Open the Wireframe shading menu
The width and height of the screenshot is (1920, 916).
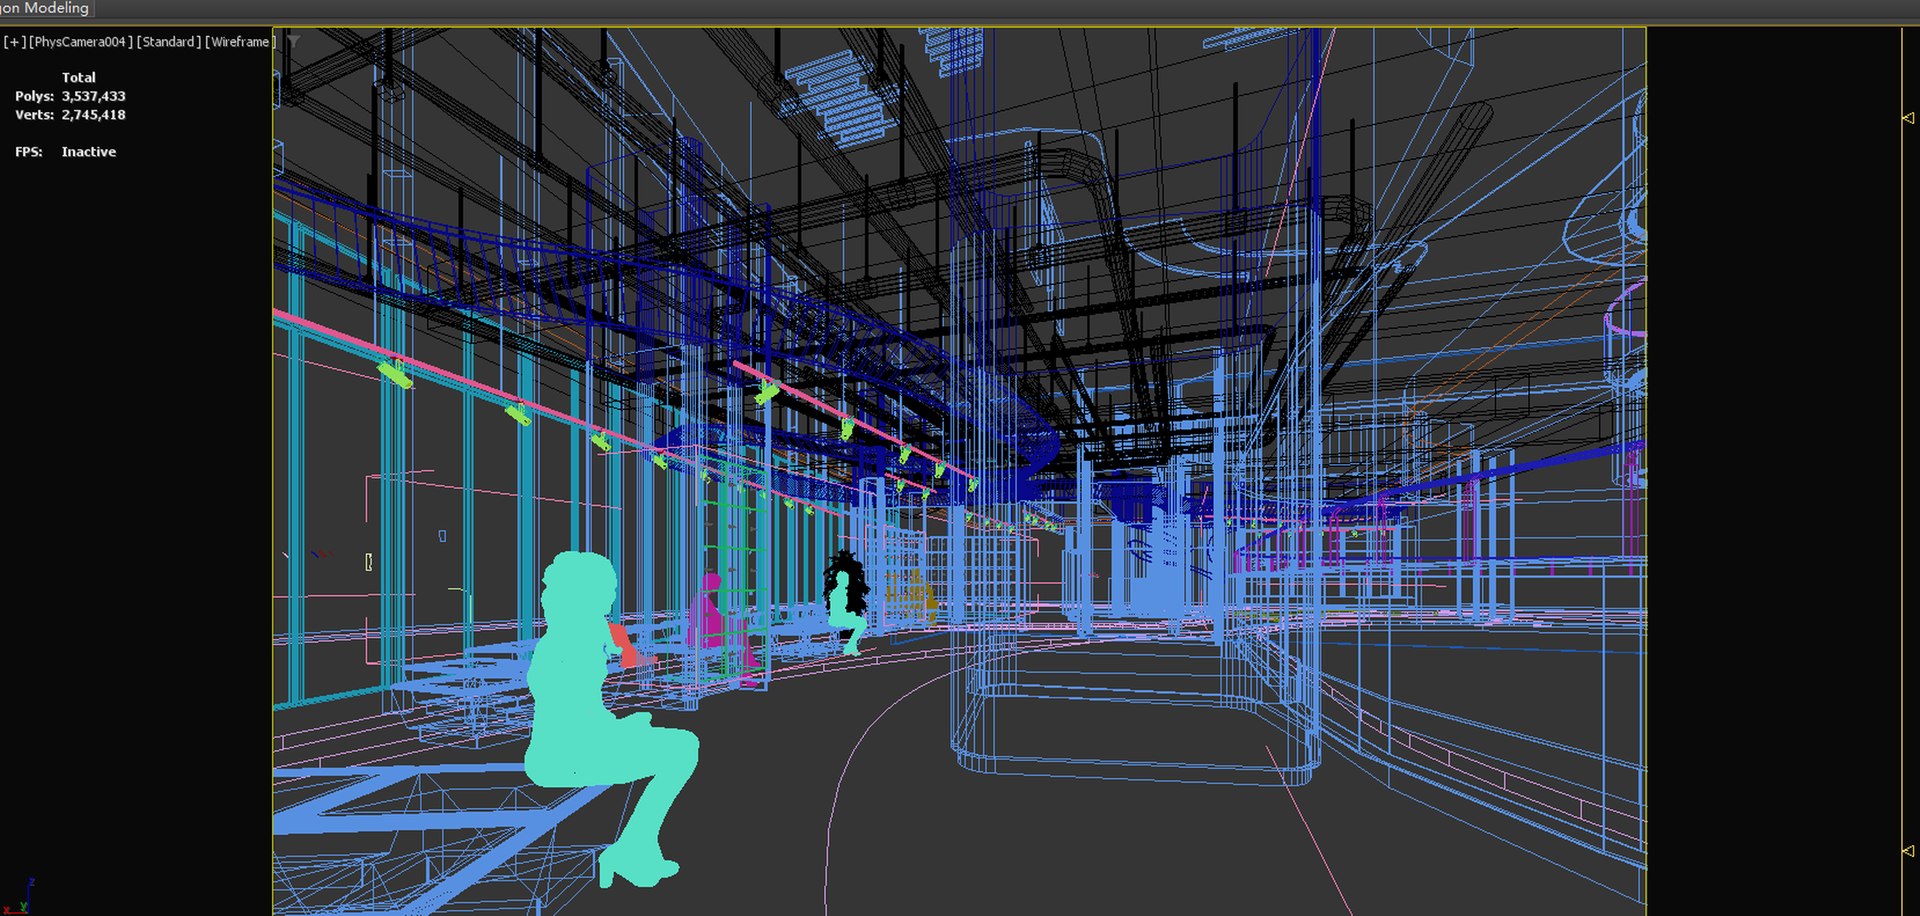pyautogui.click(x=240, y=42)
